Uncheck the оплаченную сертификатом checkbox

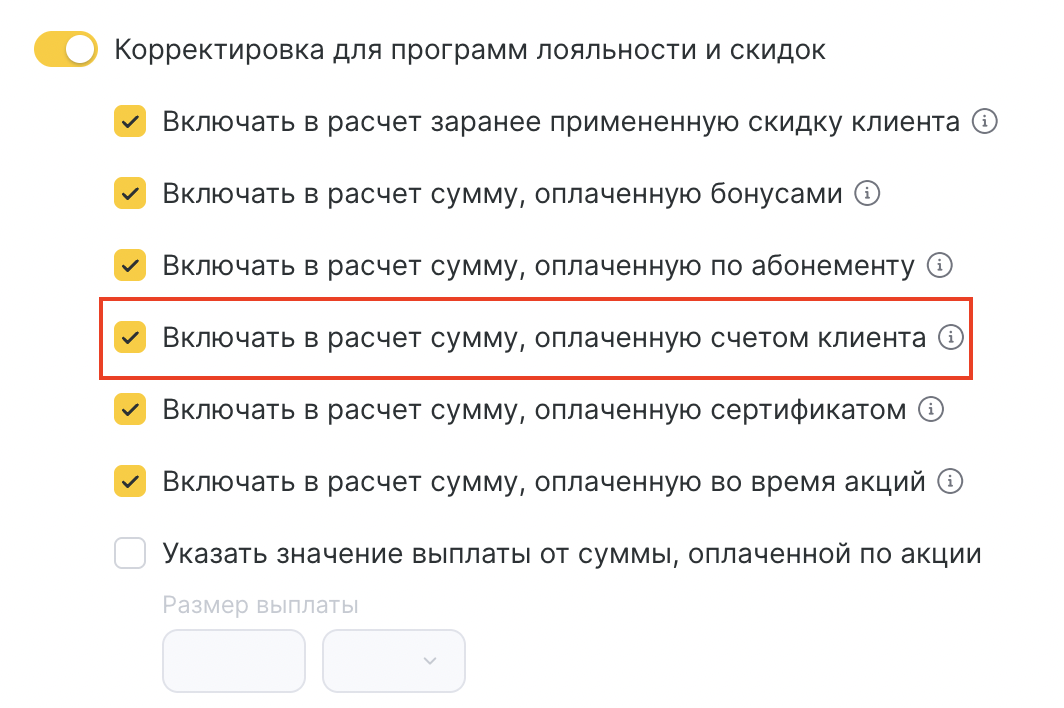[x=130, y=409]
